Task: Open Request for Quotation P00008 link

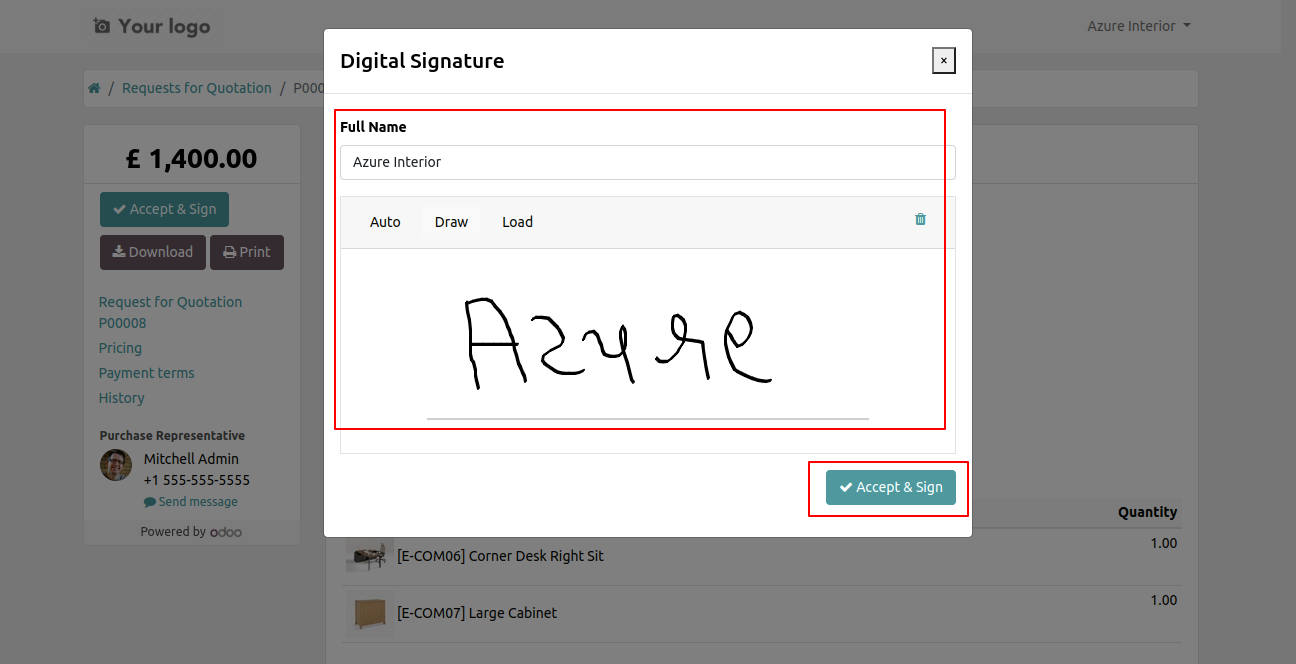Action: [170, 312]
